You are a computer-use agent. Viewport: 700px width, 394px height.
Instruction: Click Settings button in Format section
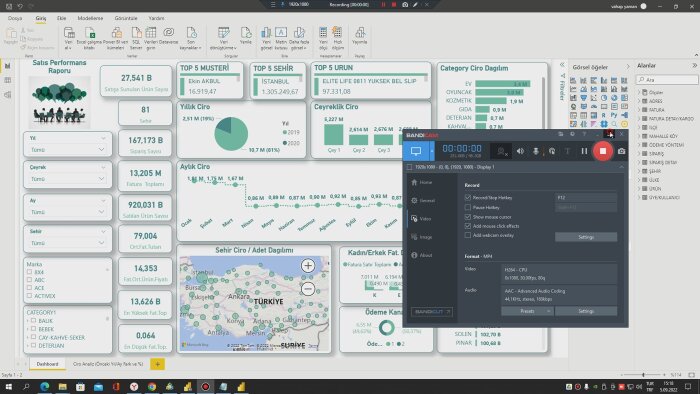tap(586, 311)
